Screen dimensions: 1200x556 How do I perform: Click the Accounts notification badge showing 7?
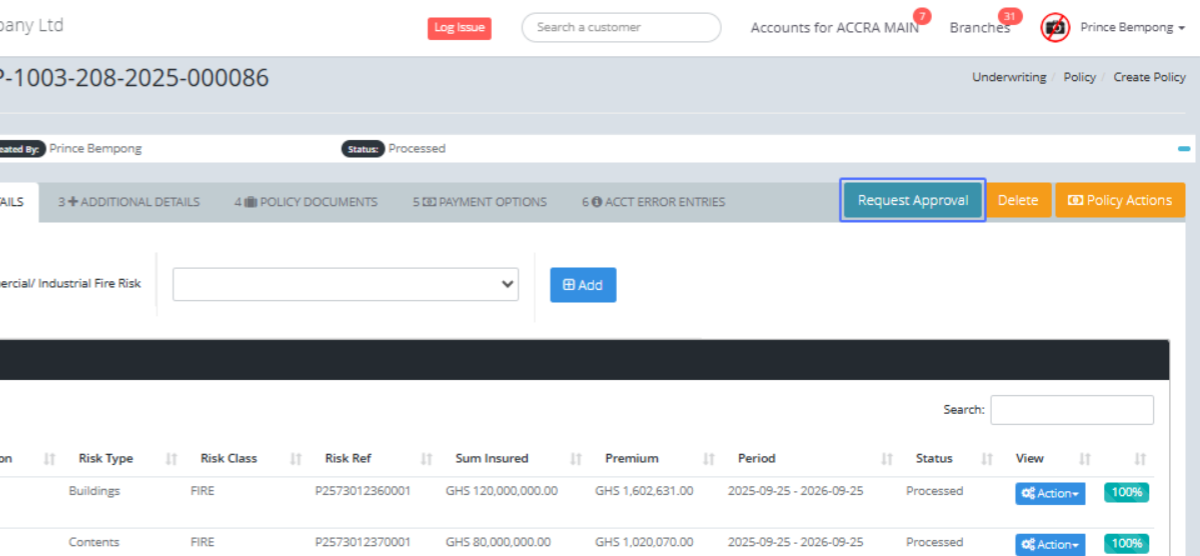pos(921,17)
